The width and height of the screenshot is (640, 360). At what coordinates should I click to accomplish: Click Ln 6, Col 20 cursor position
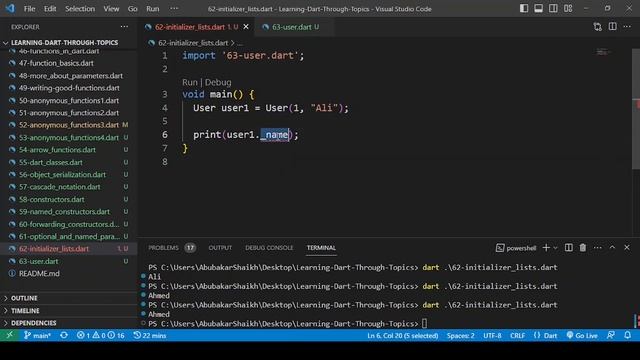[x=402, y=336]
